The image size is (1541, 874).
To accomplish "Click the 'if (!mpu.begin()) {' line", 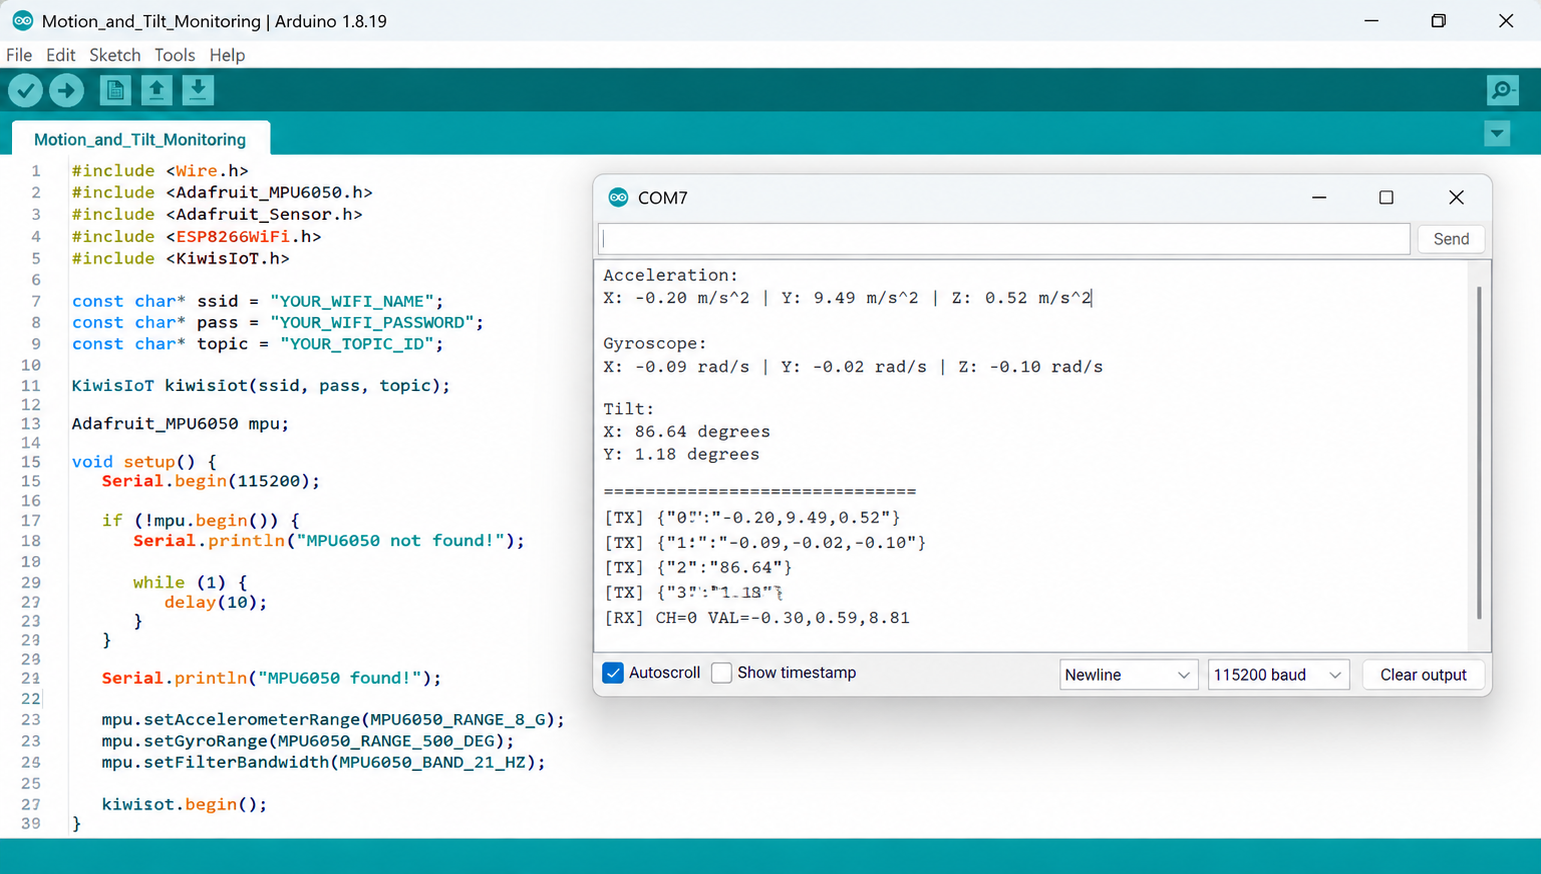I will (x=201, y=520).
